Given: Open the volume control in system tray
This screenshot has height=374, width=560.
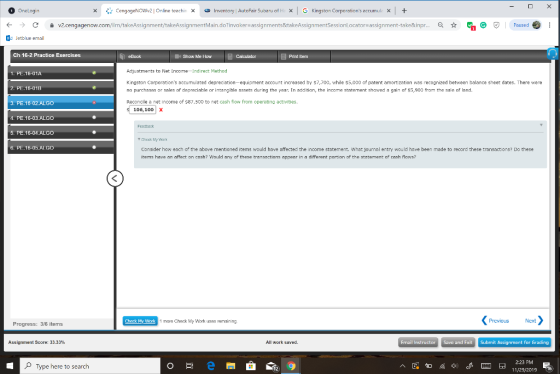Looking at the screenshot, I should tap(455, 366).
